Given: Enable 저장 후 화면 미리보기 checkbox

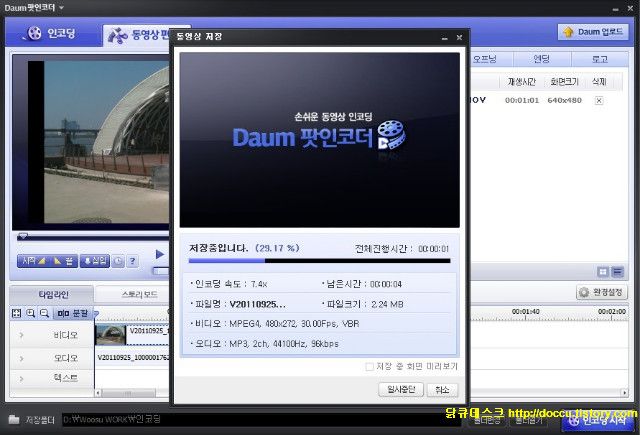Looking at the screenshot, I should 369,367.
